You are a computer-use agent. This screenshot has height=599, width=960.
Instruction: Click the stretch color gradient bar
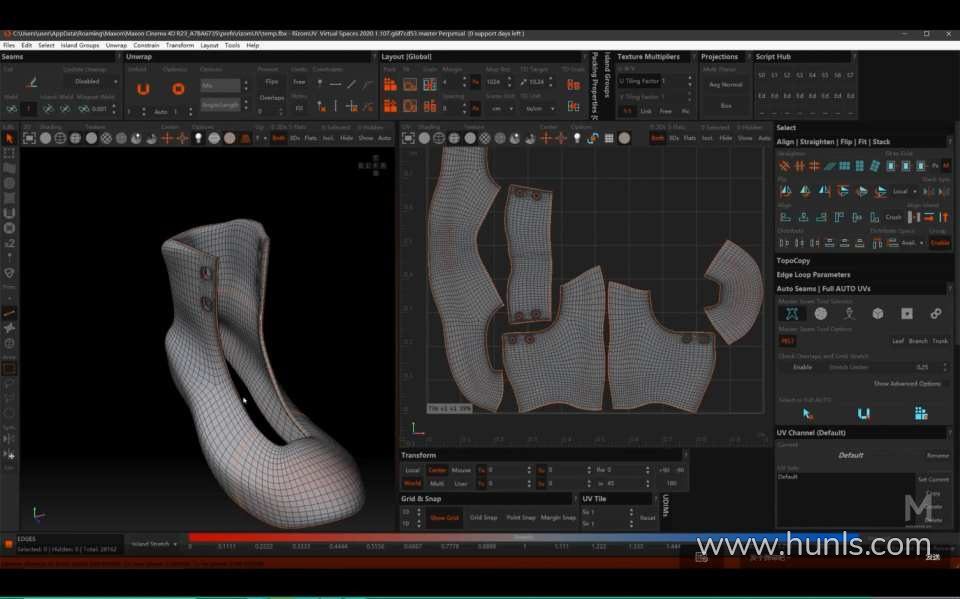coord(440,537)
